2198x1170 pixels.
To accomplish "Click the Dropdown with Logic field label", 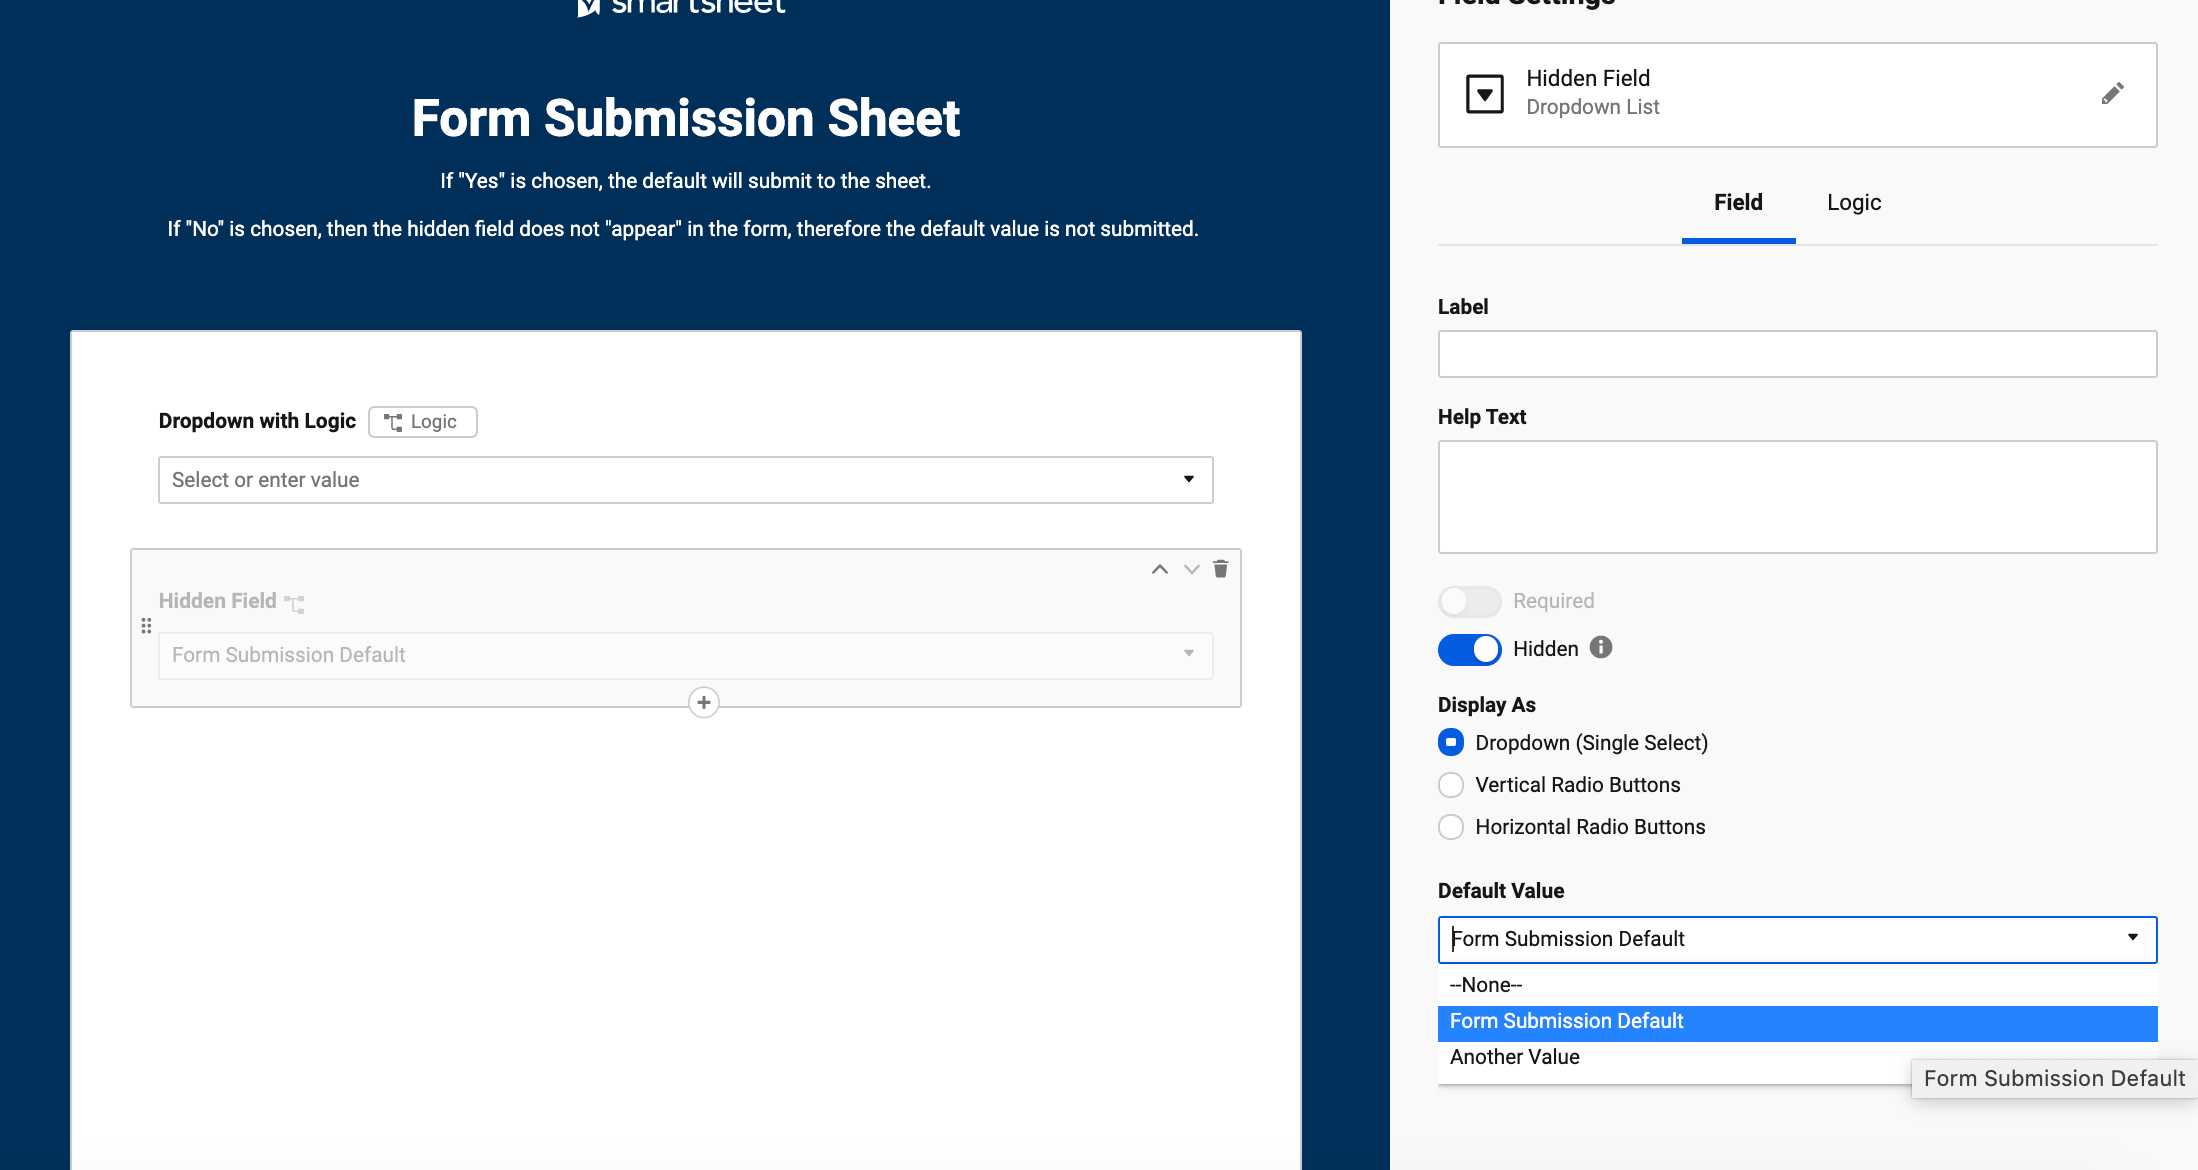I will point(257,421).
